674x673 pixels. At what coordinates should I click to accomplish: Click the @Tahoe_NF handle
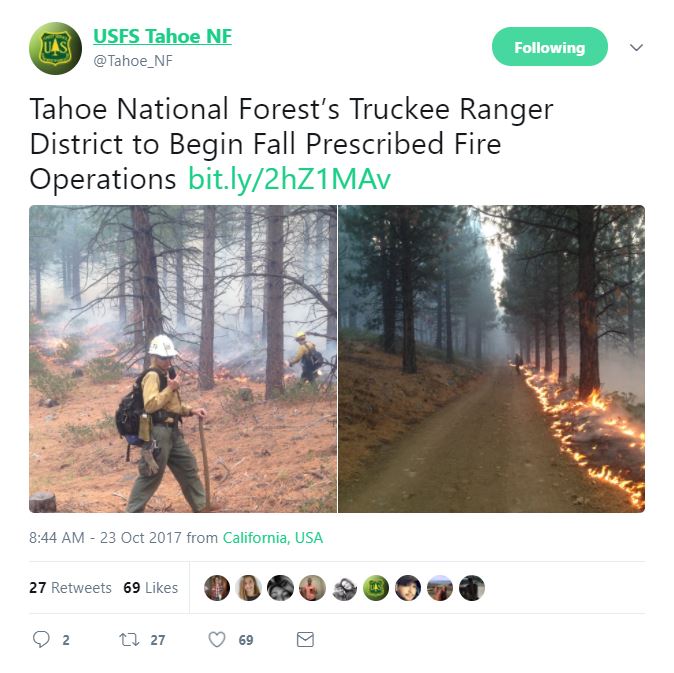(x=133, y=61)
